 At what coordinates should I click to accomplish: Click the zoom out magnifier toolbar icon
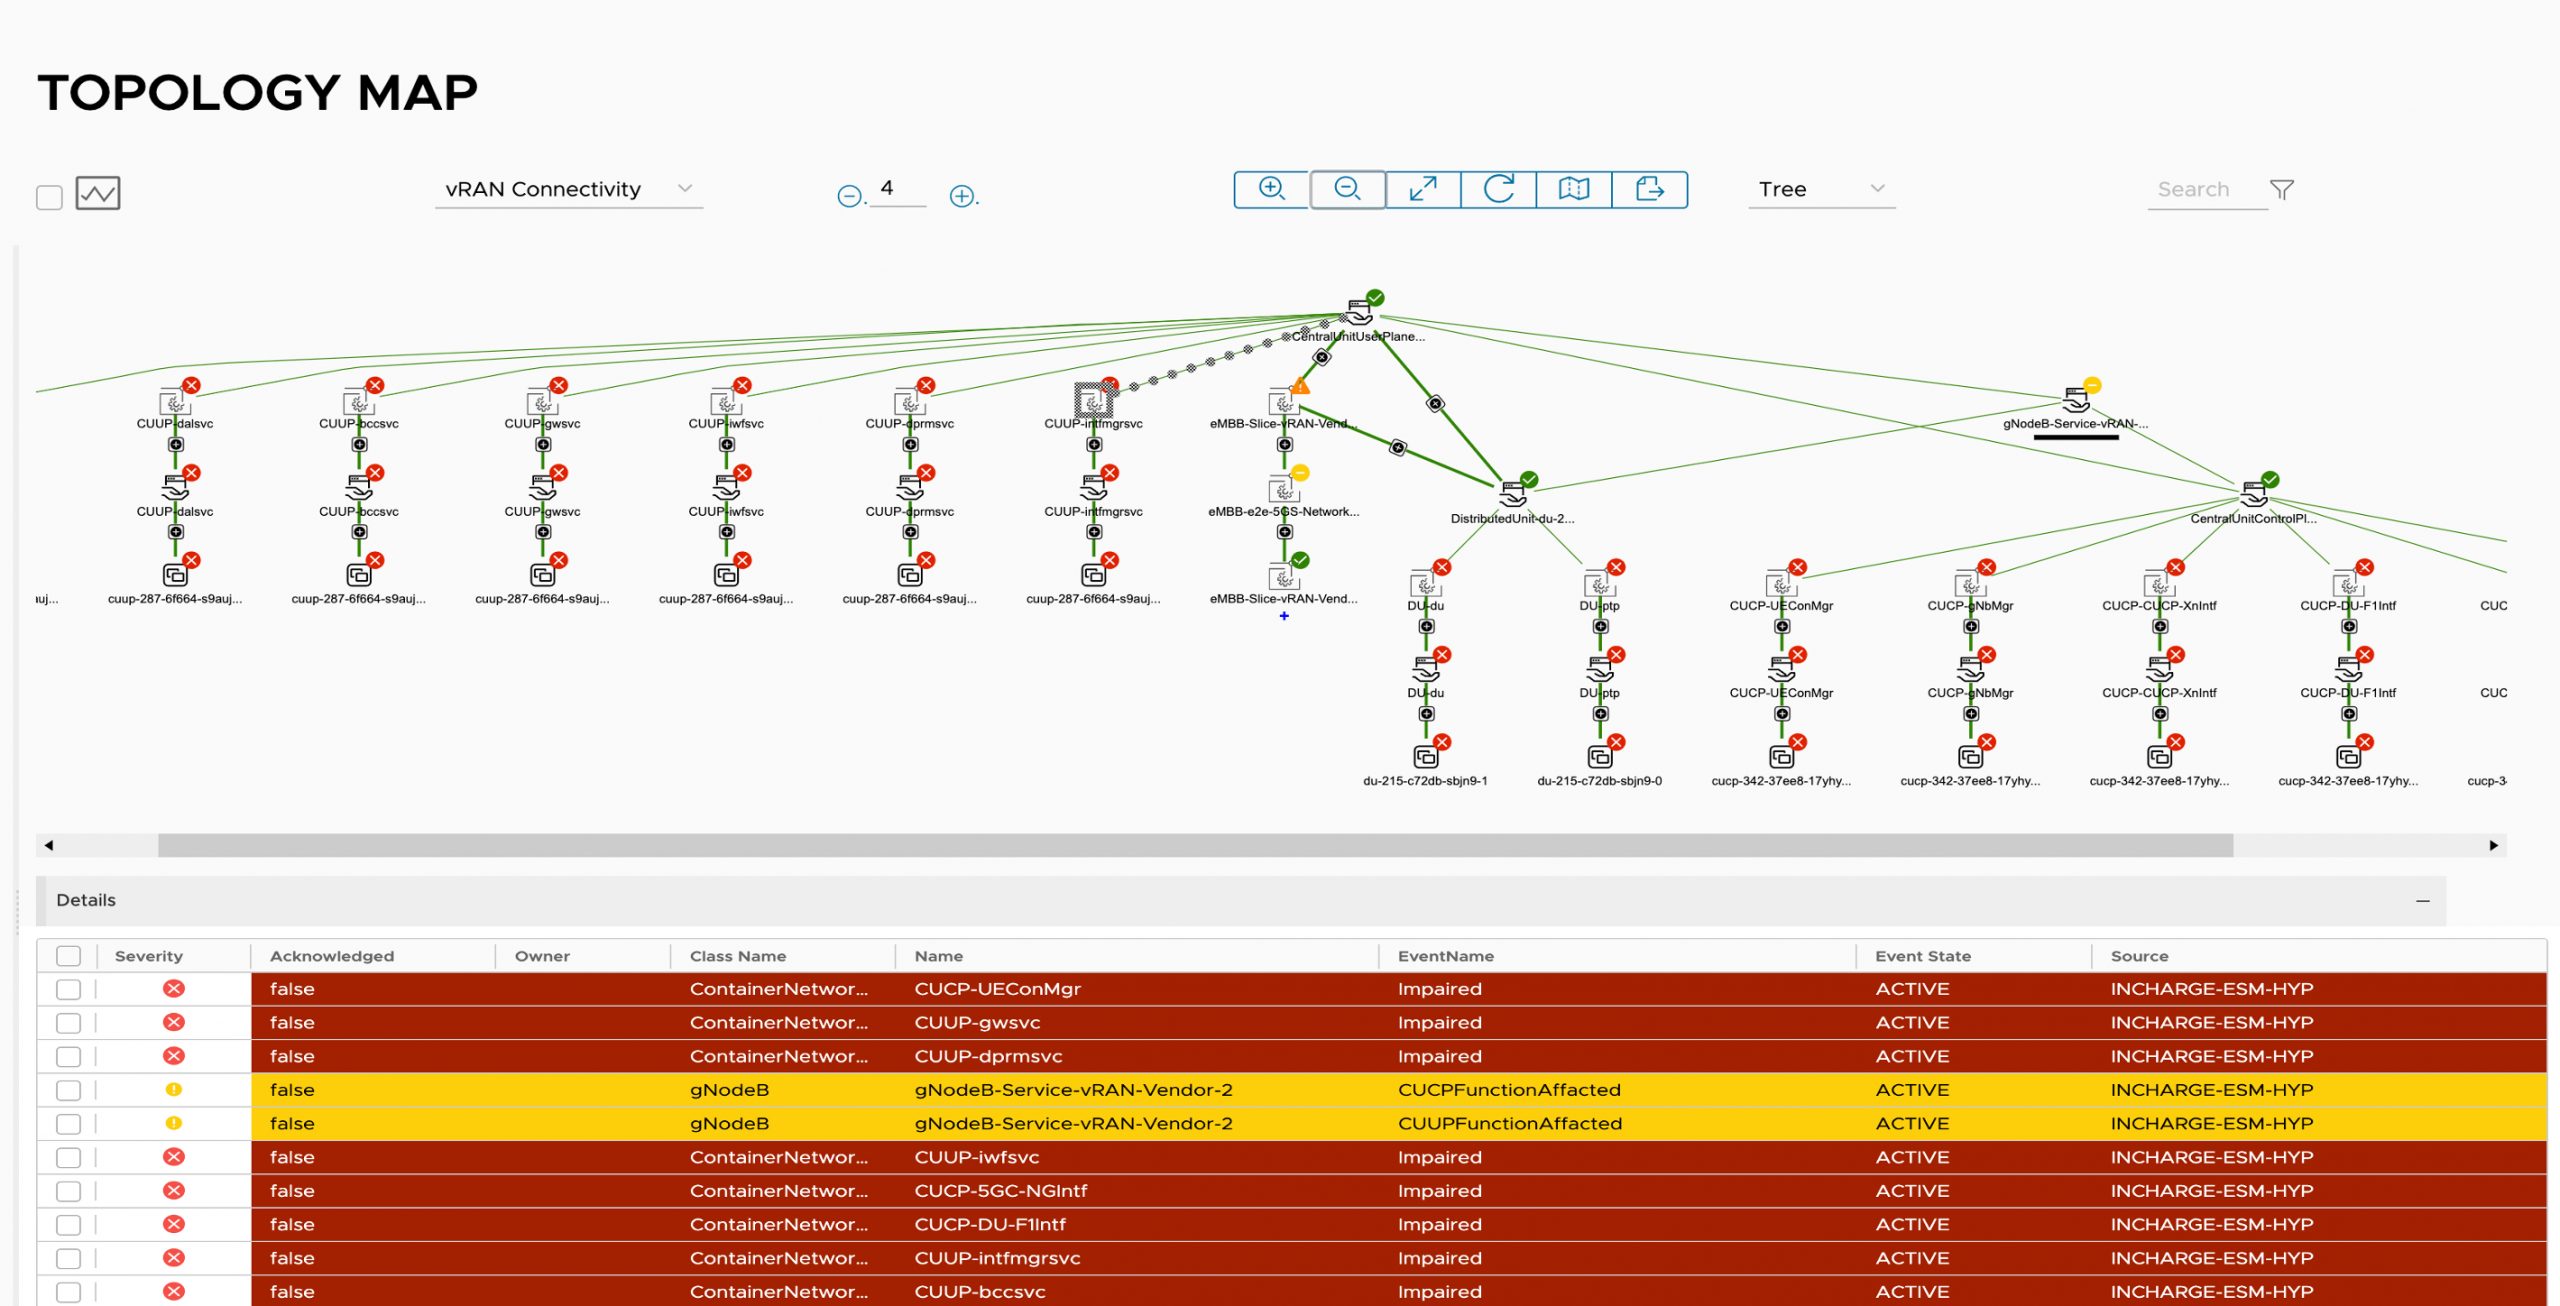coord(1347,189)
